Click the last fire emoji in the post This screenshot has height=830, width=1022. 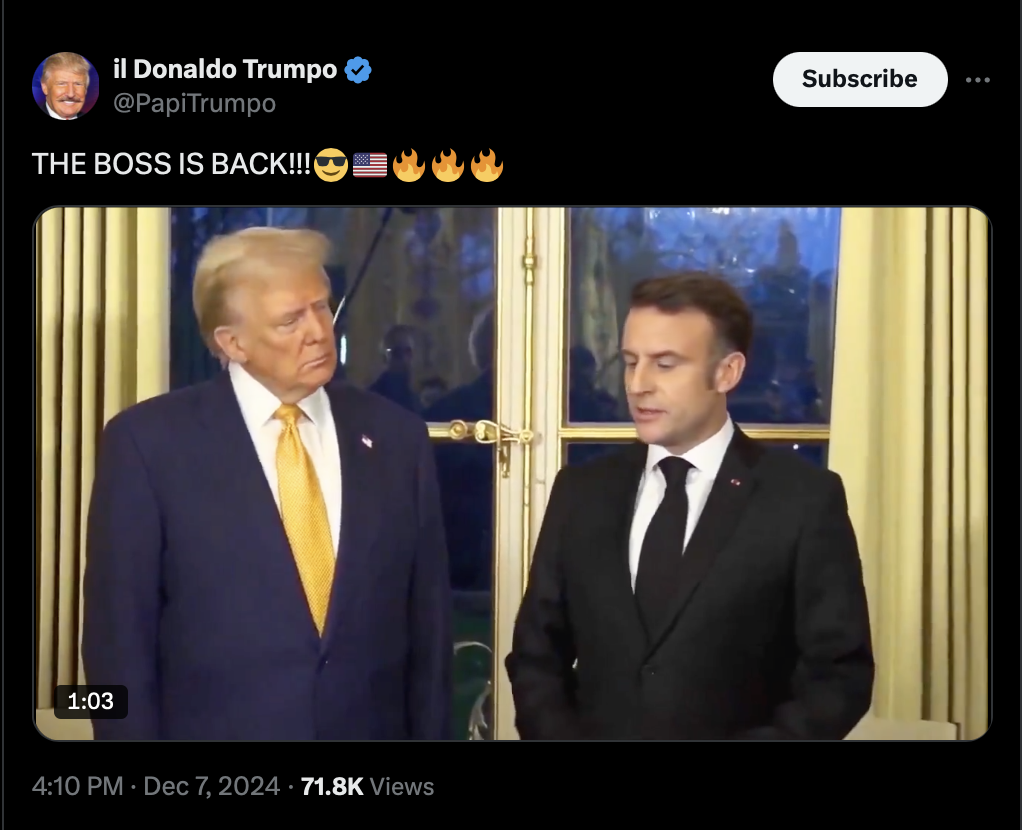pyautogui.click(x=487, y=164)
